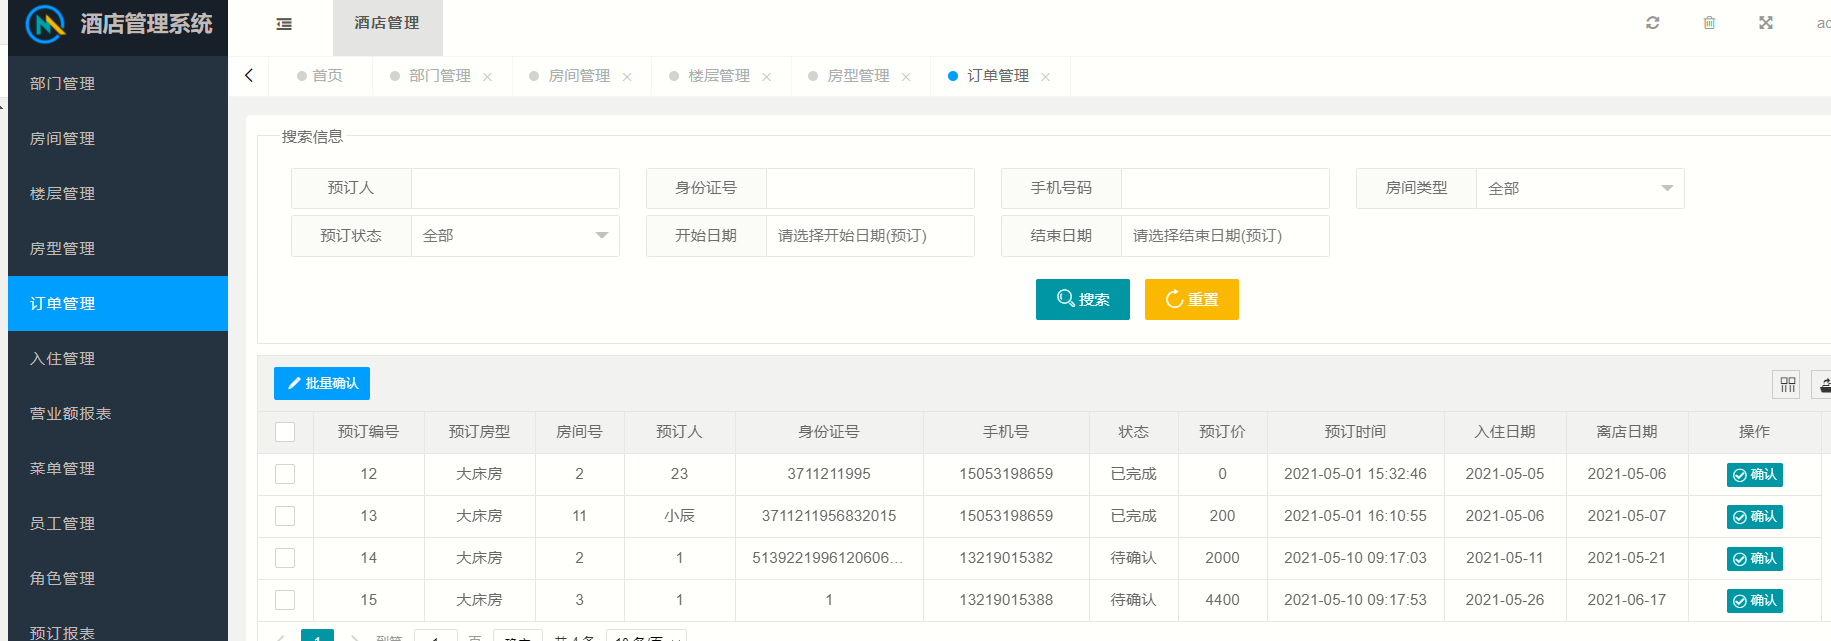This screenshot has height=641, width=1831.
Task: Open 菜单管理 in the sidebar
Action: click(118, 468)
